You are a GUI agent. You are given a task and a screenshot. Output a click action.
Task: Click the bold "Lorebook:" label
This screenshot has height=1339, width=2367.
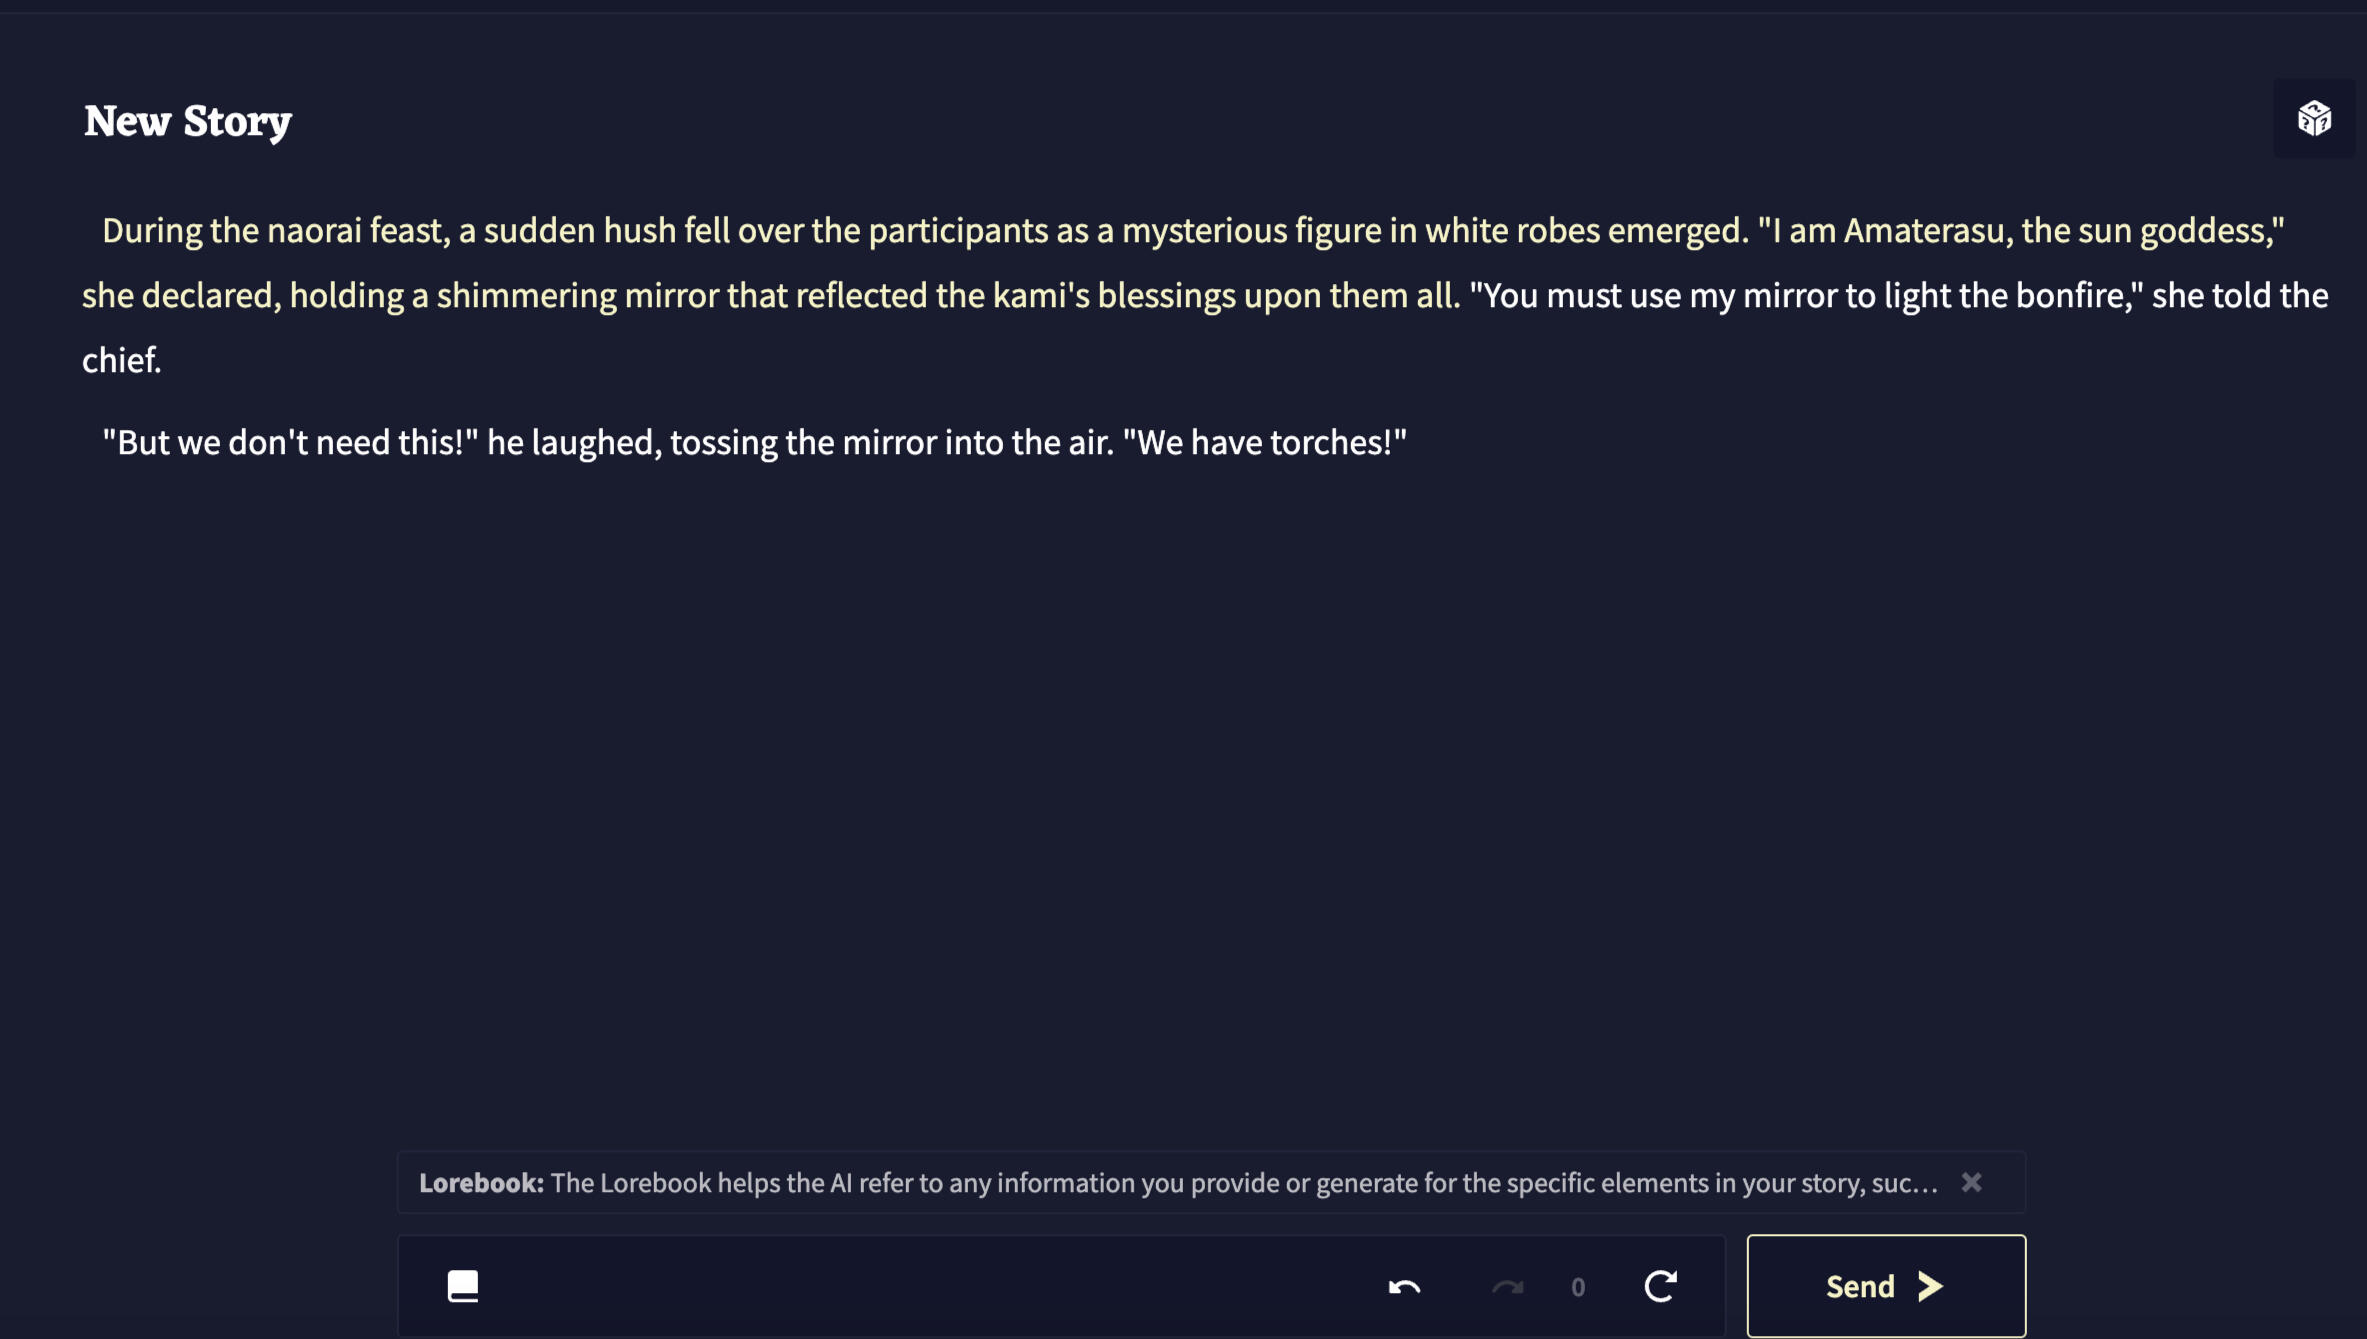click(x=481, y=1183)
